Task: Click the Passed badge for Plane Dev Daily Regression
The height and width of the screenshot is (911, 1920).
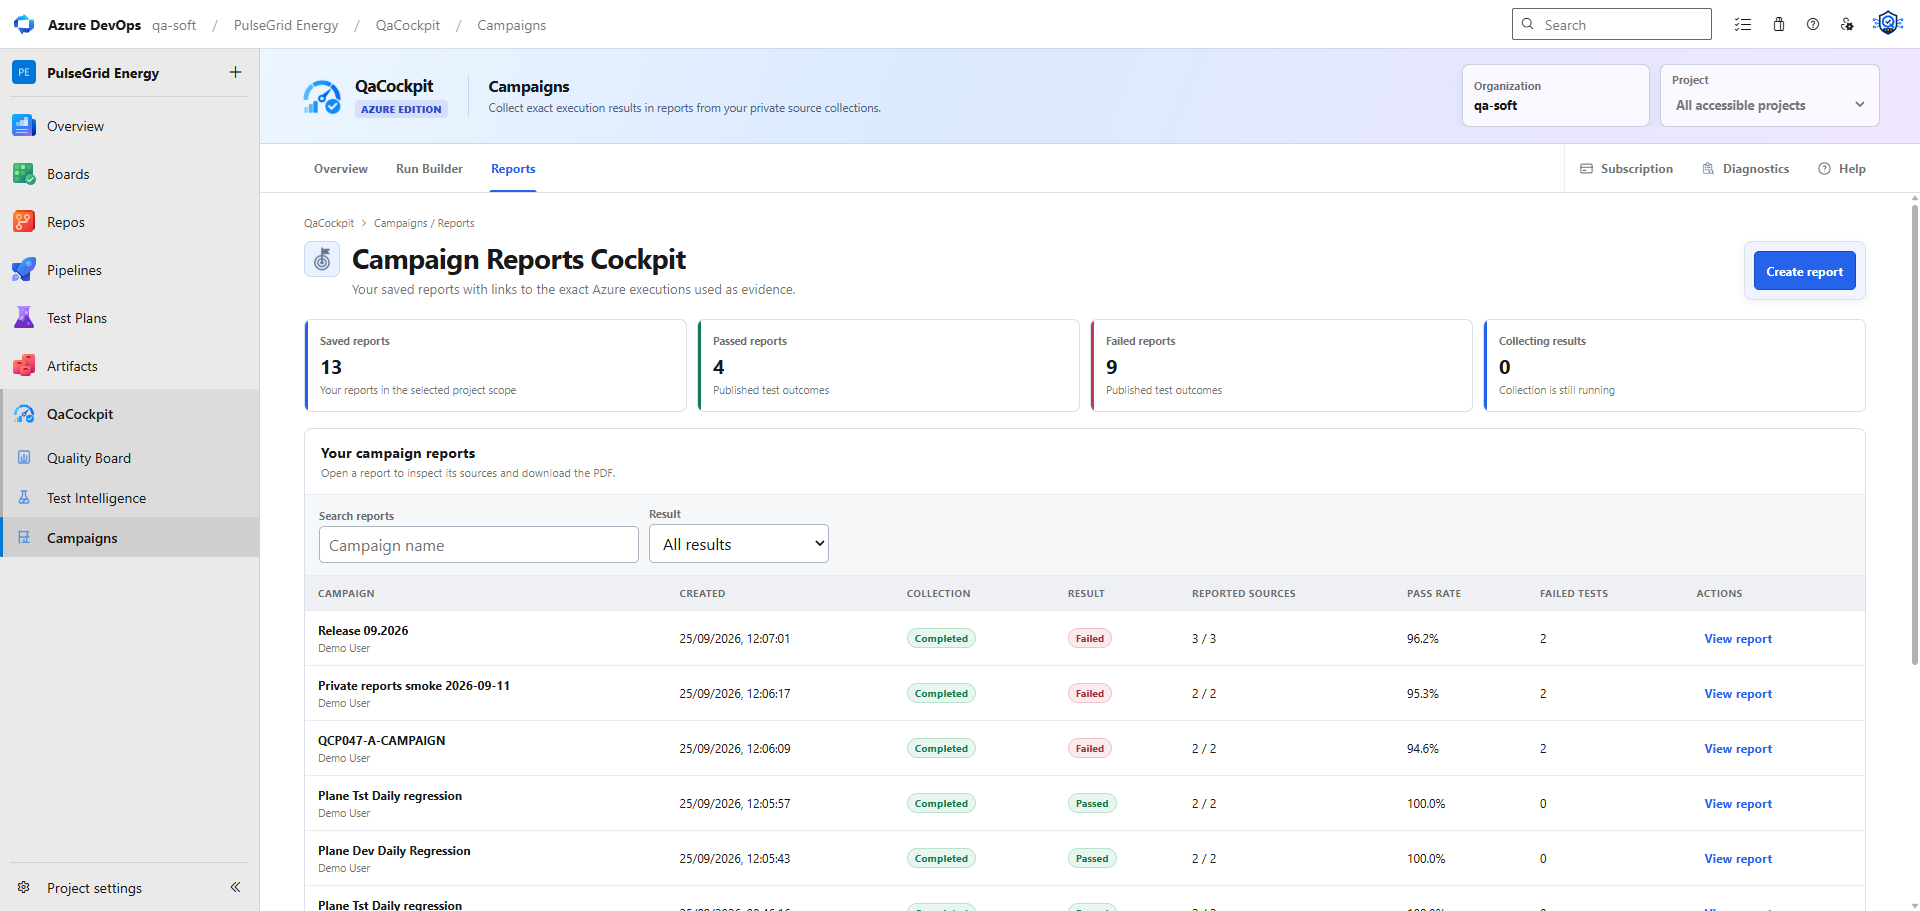Action: point(1092,858)
